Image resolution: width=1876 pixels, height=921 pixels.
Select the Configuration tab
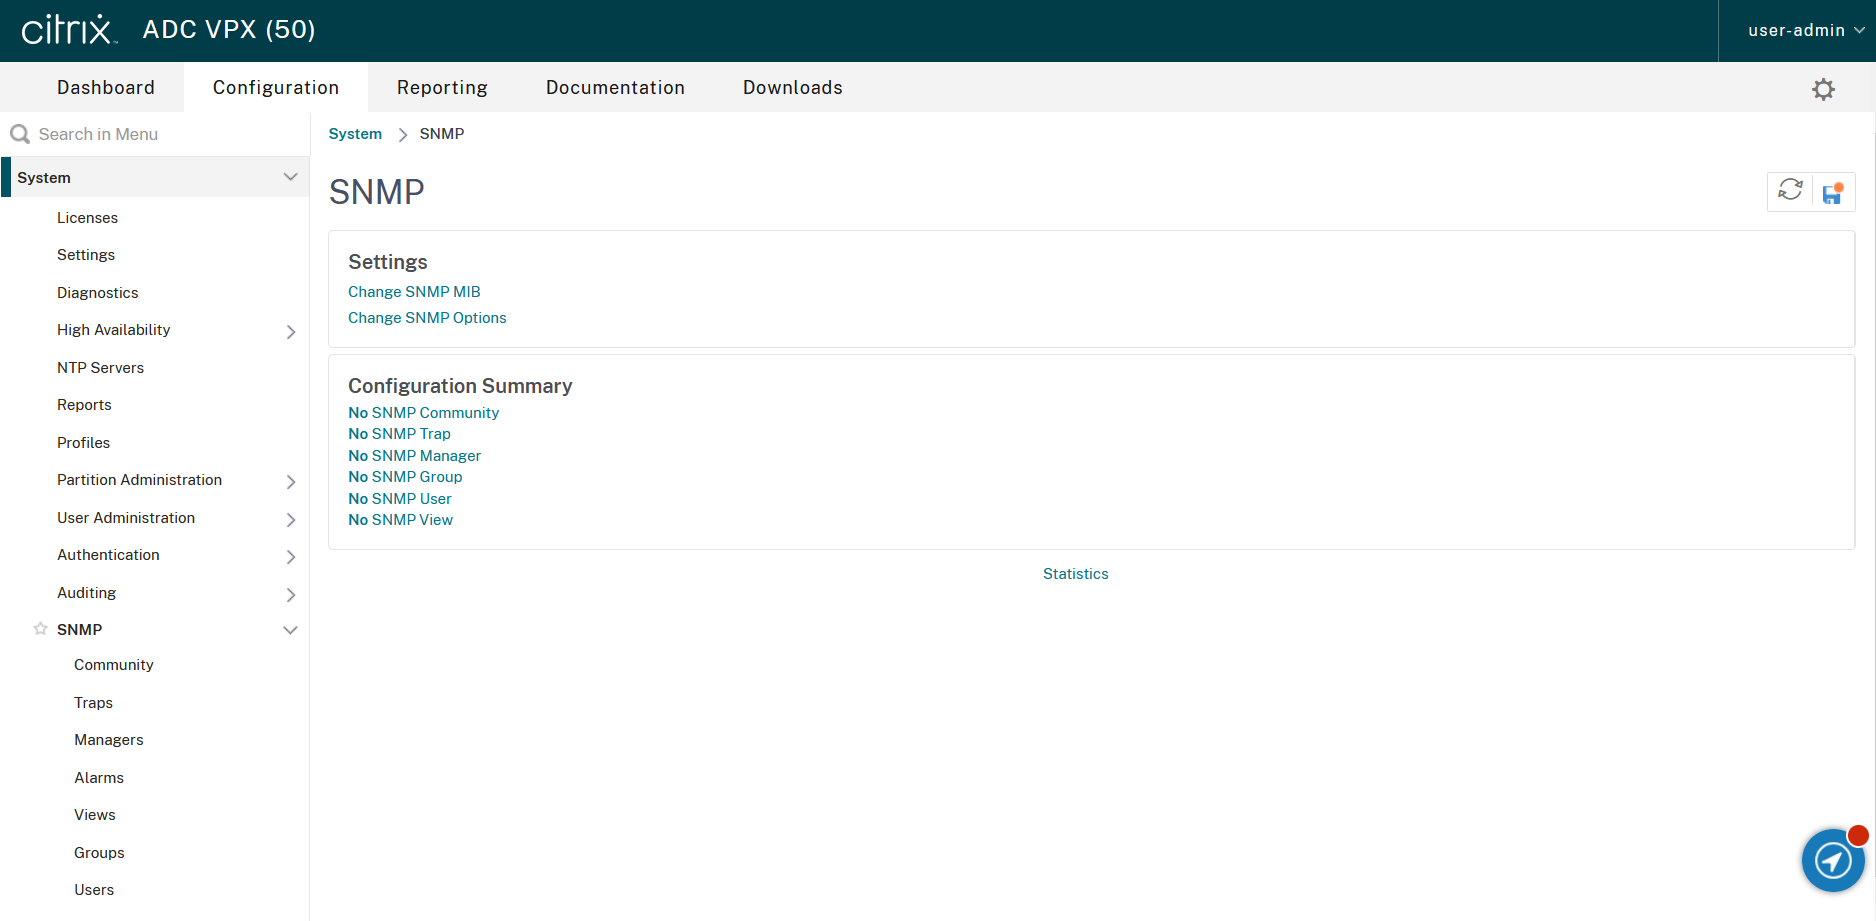tap(276, 87)
